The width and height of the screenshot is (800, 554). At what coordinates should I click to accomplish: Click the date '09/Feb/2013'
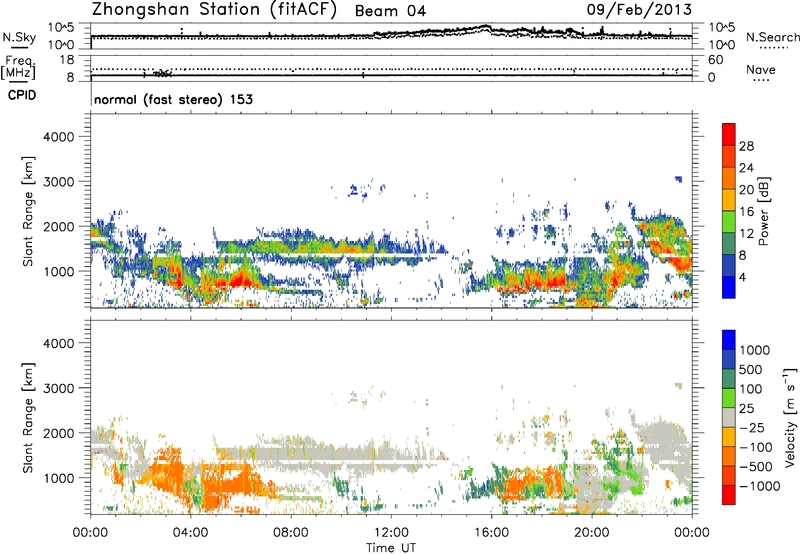click(x=639, y=10)
